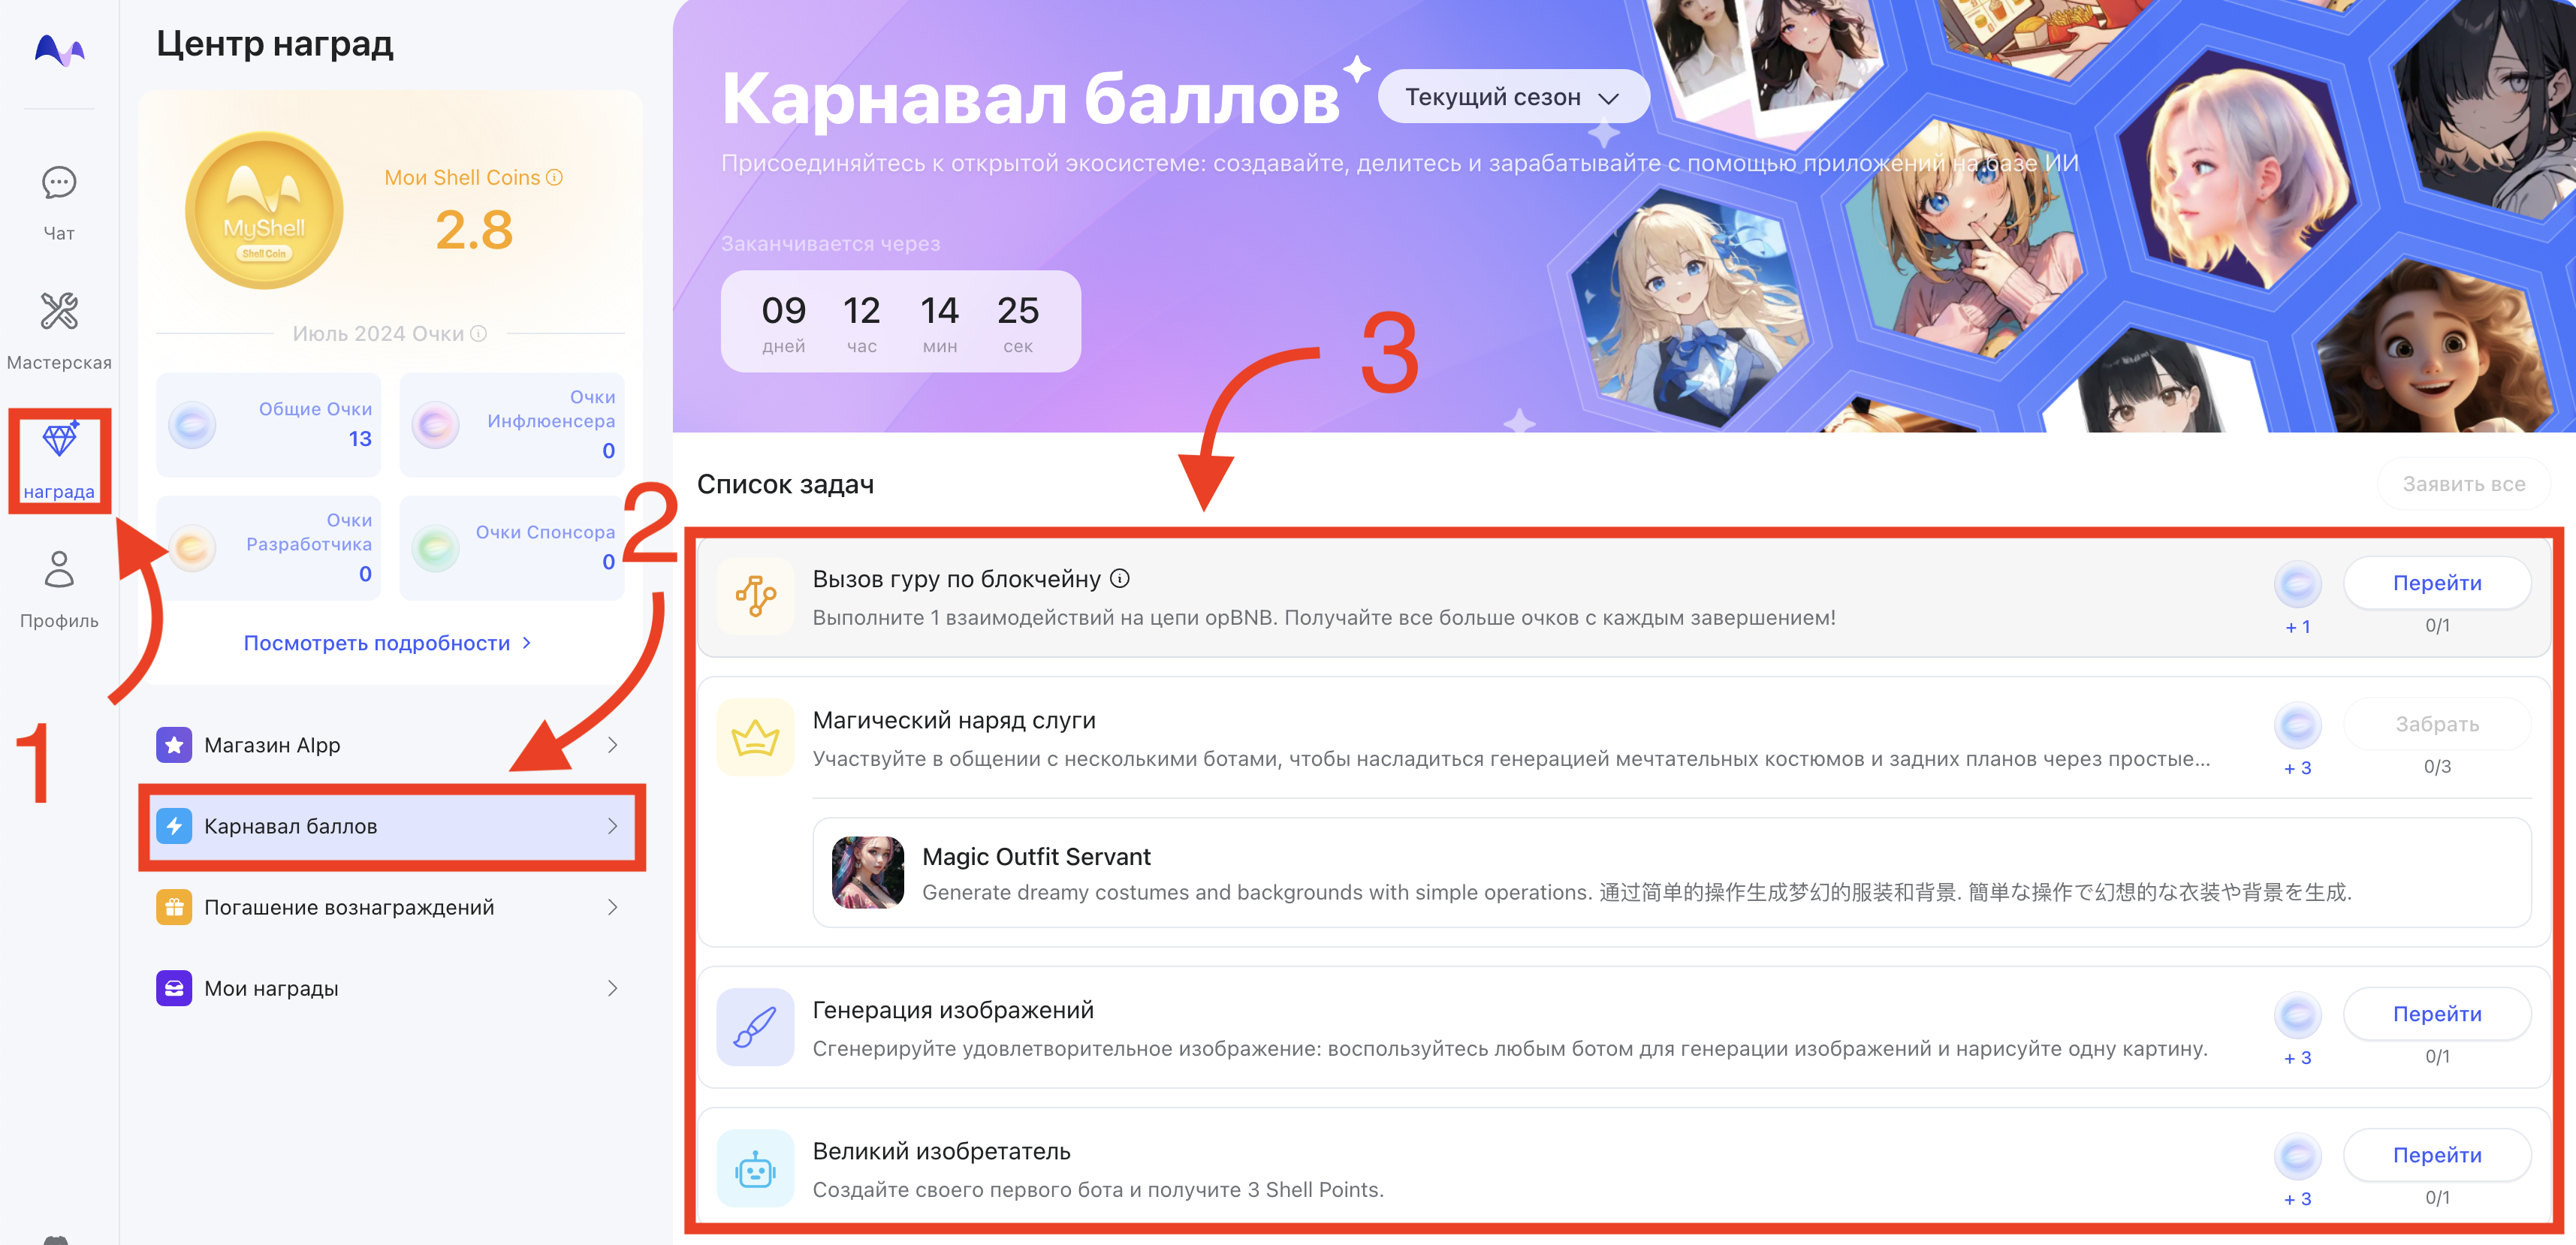Image resolution: width=2576 pixels, height=1245 pixels.
Task: Click the MyShell logo at top left
Action: point(59,50)
